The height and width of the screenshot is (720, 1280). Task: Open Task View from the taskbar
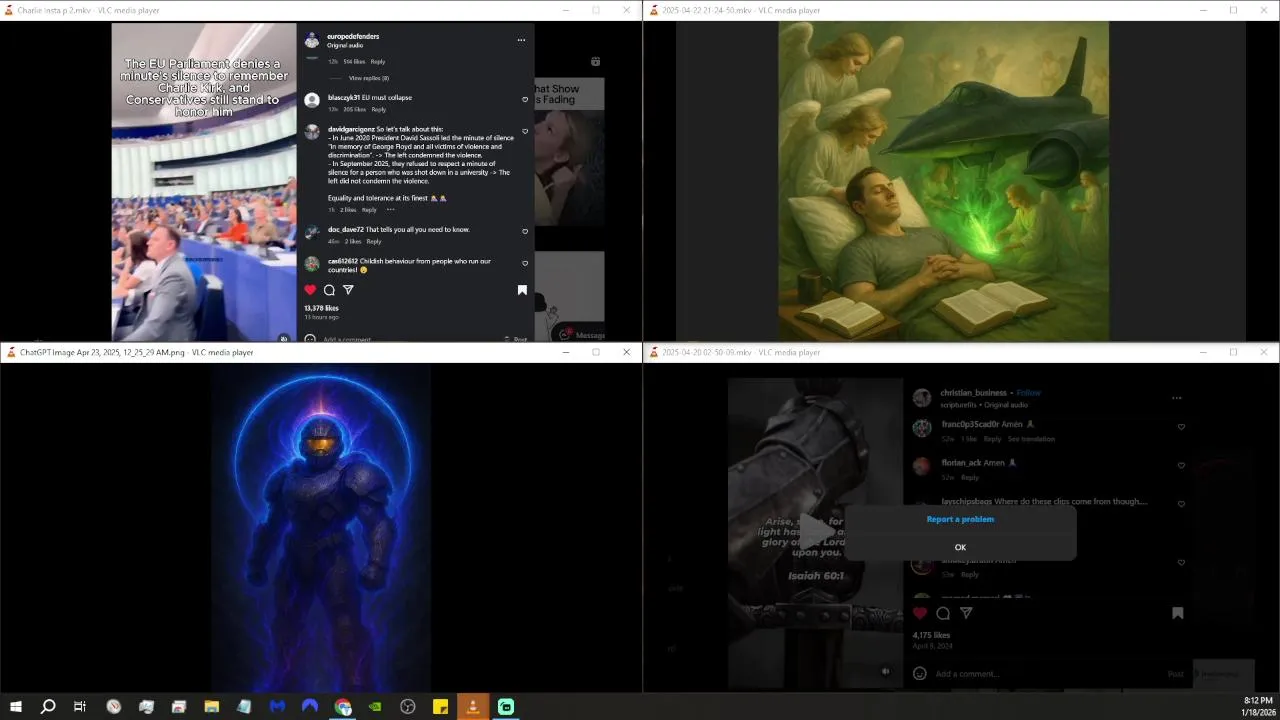point(80,707)
